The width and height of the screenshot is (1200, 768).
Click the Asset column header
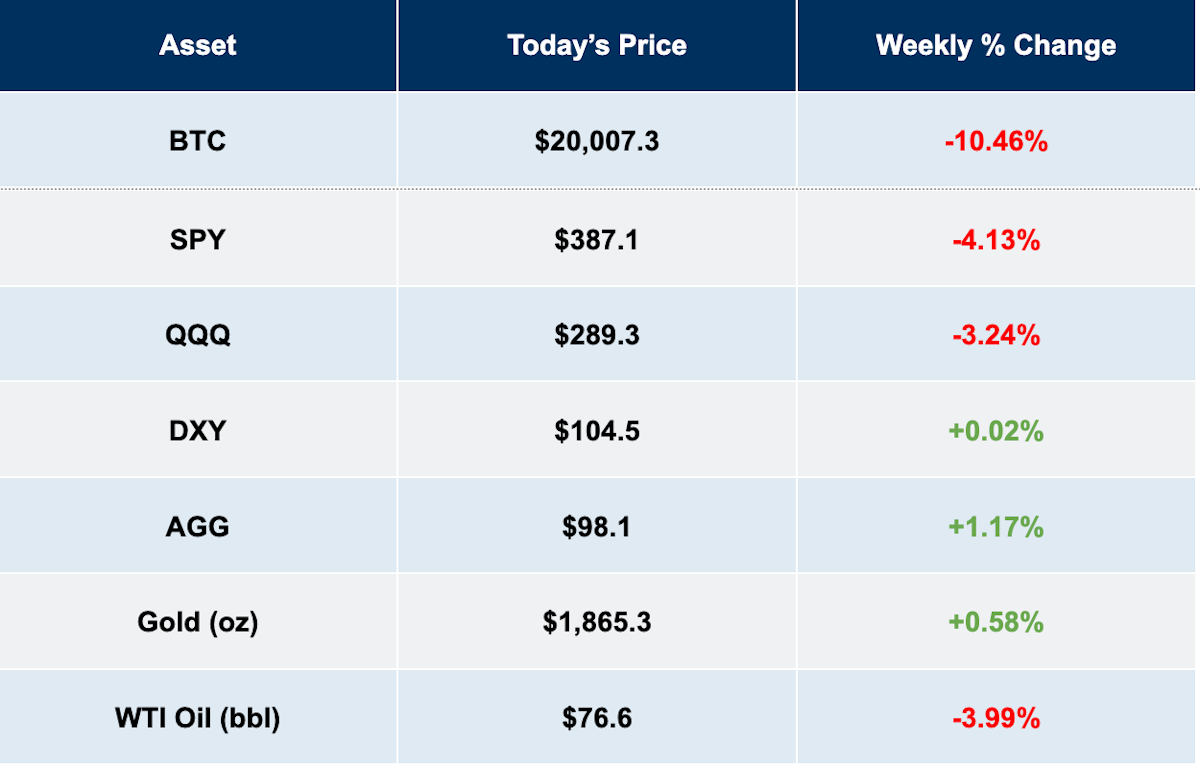(198, 45)
